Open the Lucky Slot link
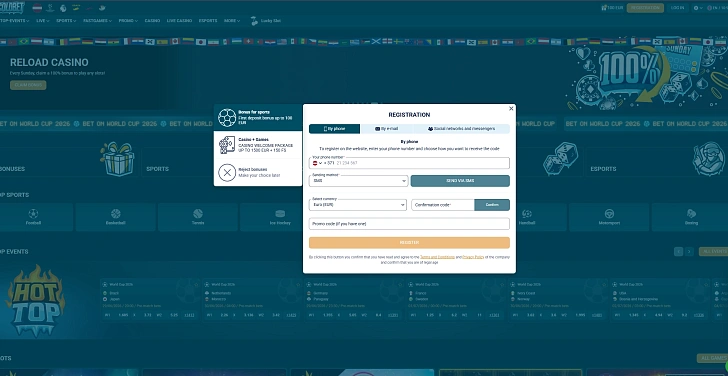Viewport: 728px width, 376px height. pos(266,21)
